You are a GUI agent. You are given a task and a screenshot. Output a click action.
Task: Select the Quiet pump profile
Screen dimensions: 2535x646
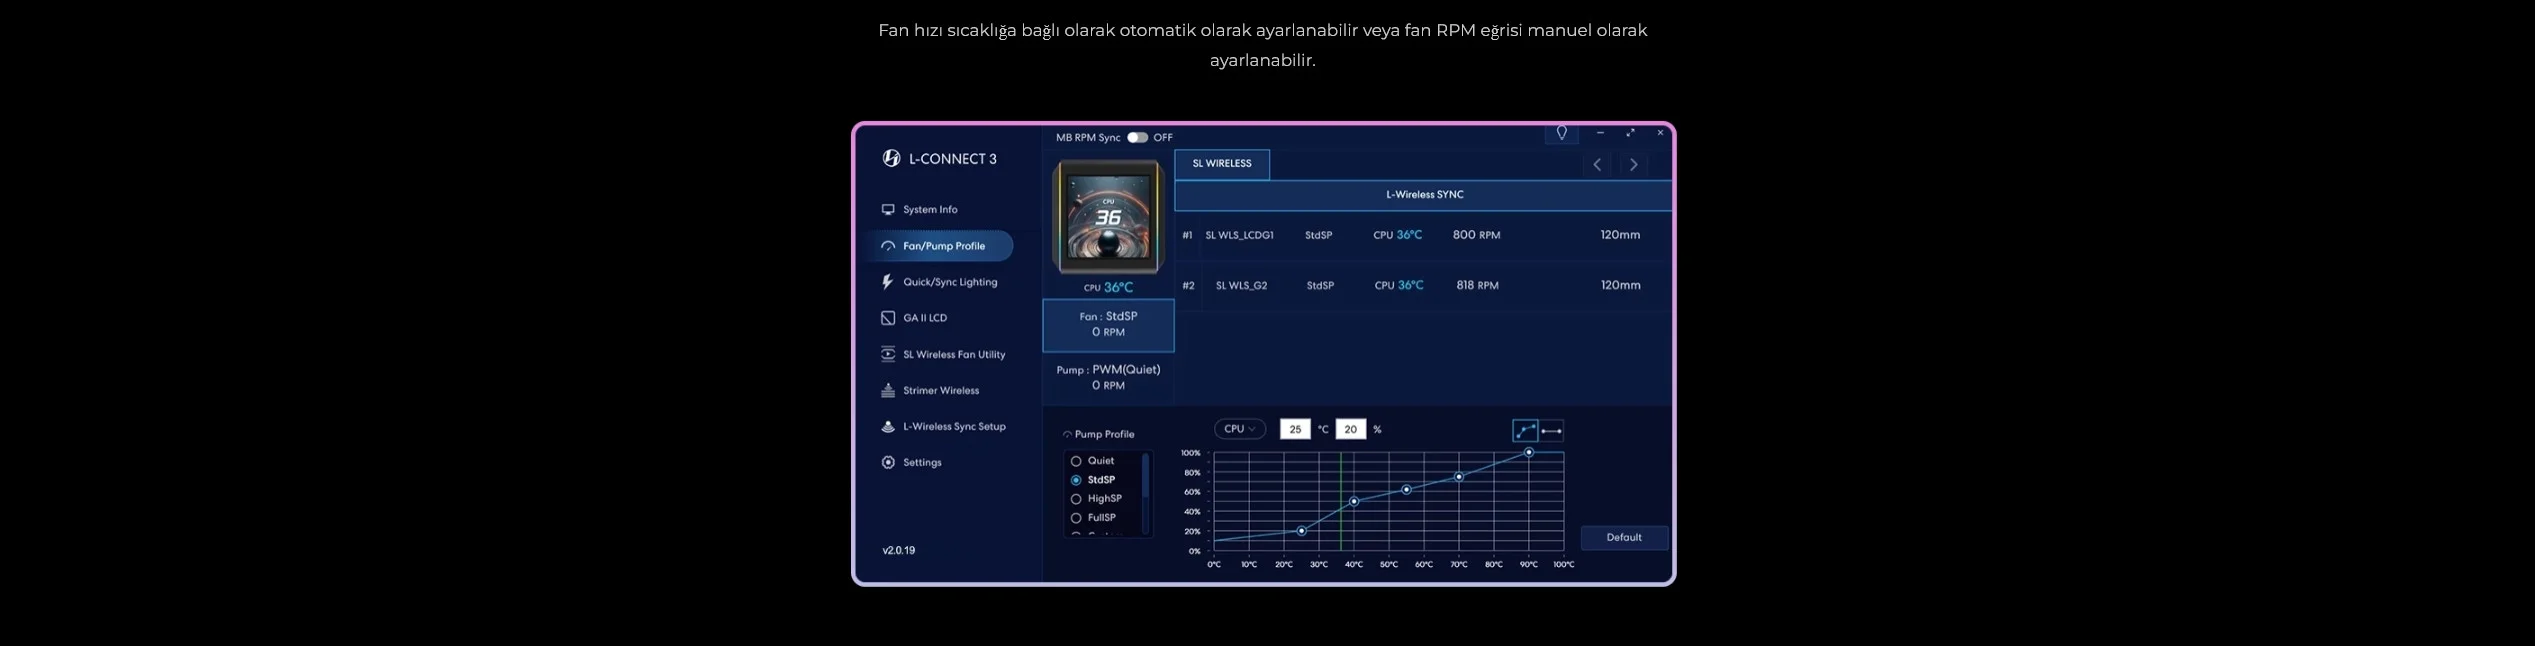(x=1076, y=461)
